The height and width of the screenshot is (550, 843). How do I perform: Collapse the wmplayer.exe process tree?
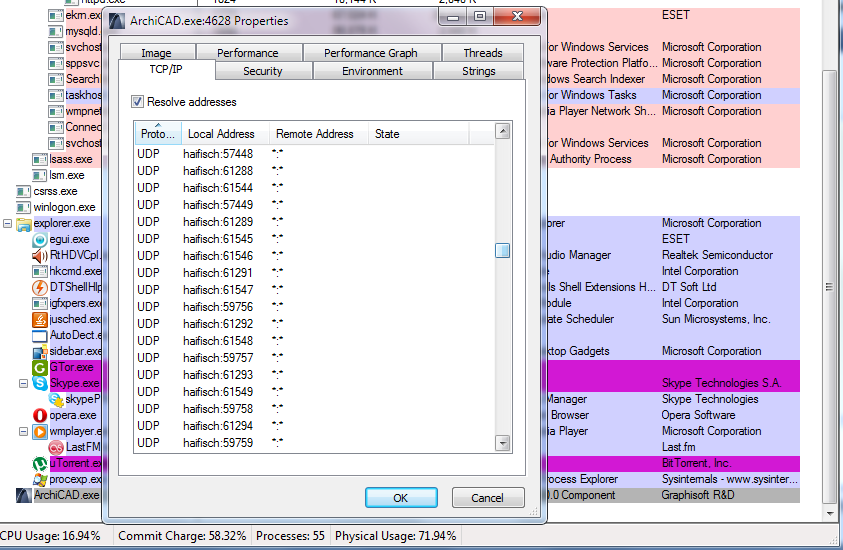point(24,431)
